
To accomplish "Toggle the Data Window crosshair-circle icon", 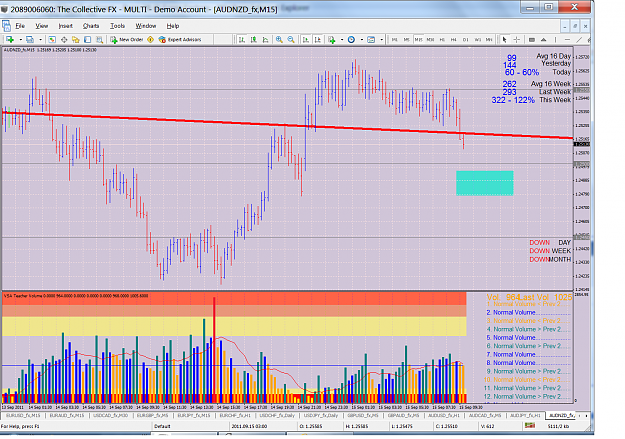I will 64,39.
